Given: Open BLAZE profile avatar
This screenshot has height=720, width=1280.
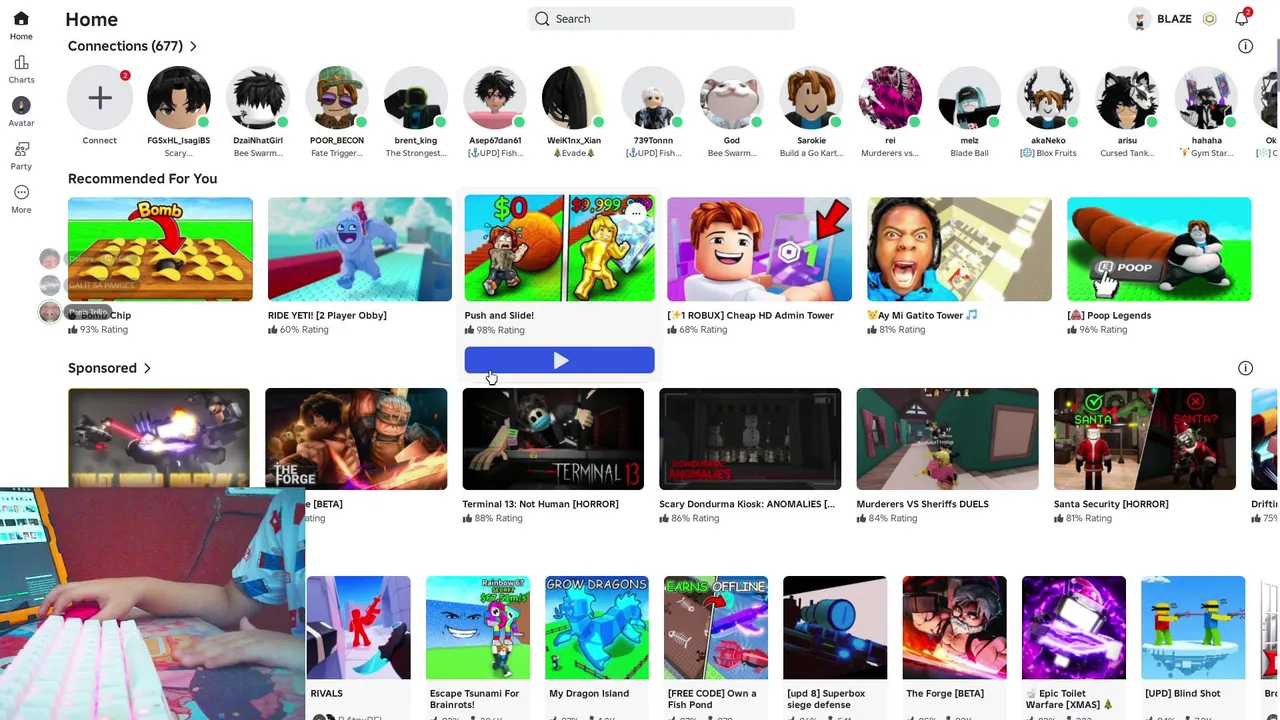Looking at the screenshot, I should 1139,19.
